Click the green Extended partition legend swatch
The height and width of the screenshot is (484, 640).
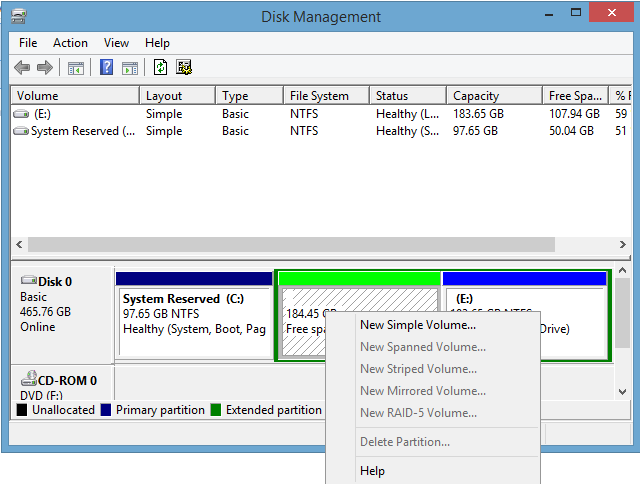[x=216, y=410]
